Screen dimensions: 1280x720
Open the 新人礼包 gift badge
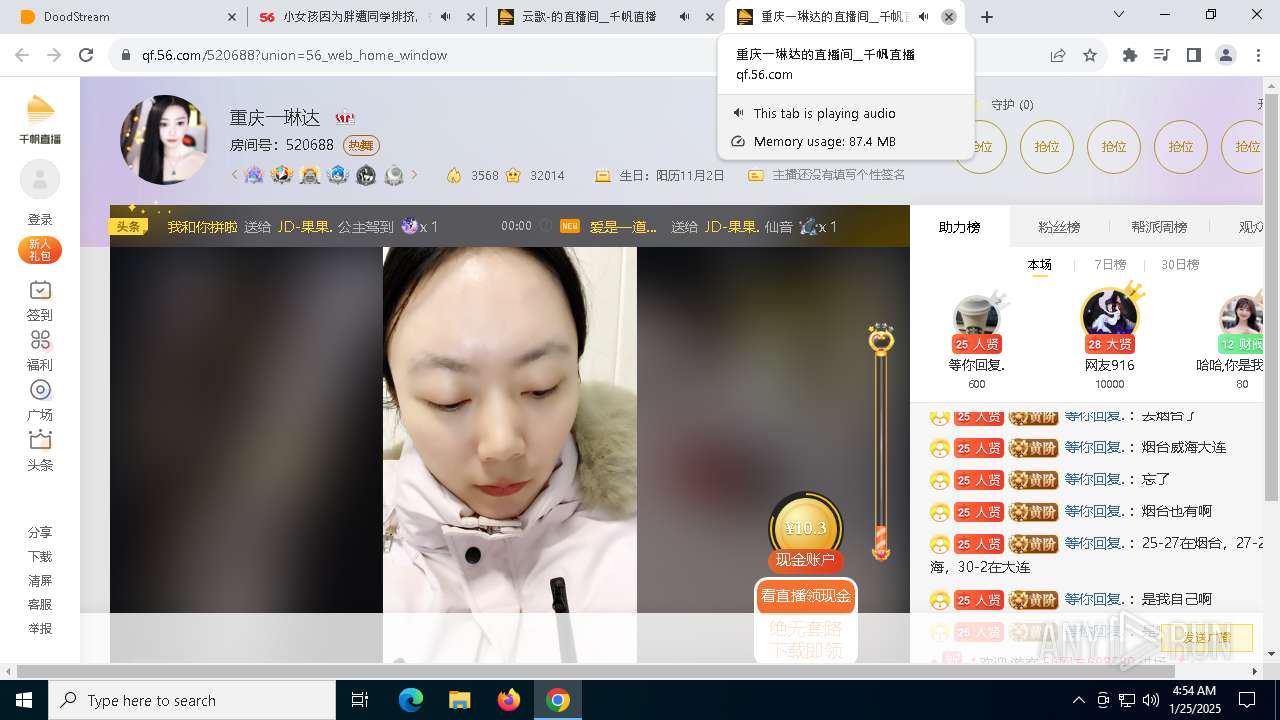(40, 250)
